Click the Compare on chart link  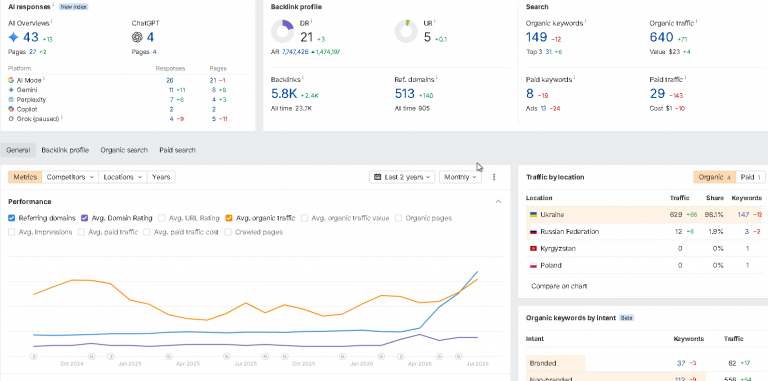coord(559,286)
